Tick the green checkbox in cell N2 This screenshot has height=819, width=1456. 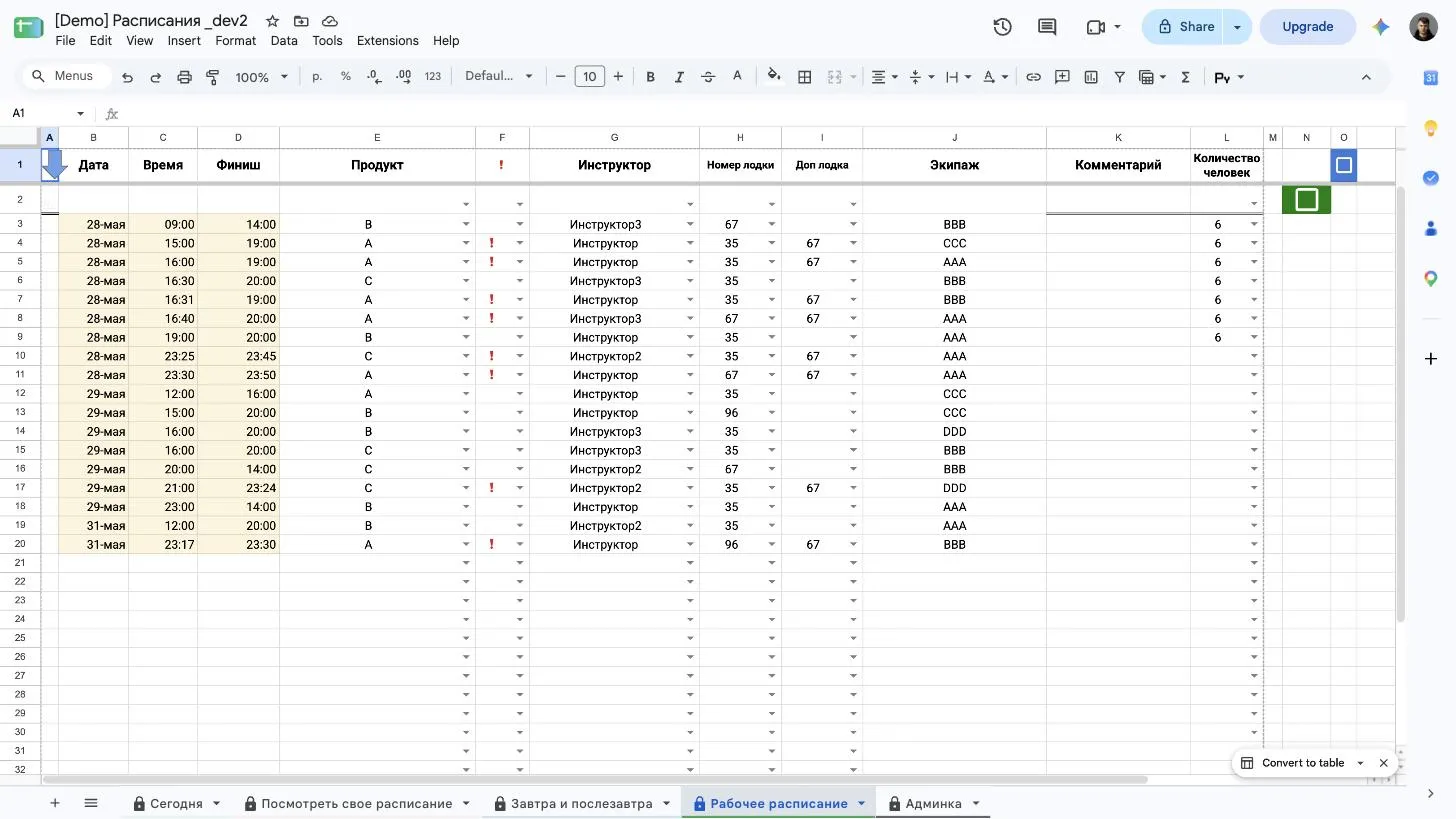click(x=1306, y=200)
